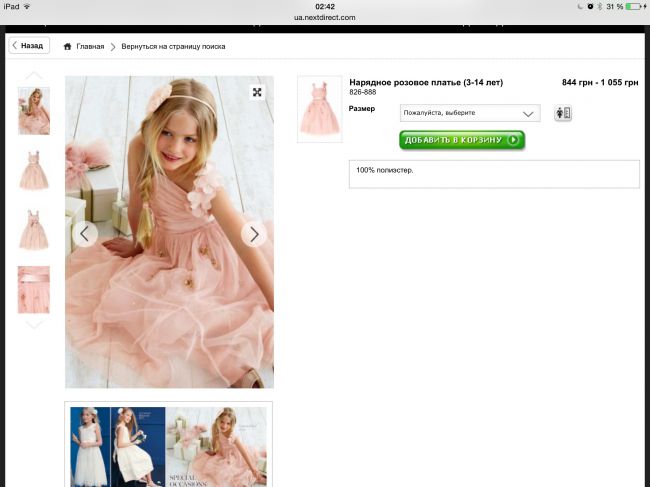Click the main product photo

(x=169, y=232)
